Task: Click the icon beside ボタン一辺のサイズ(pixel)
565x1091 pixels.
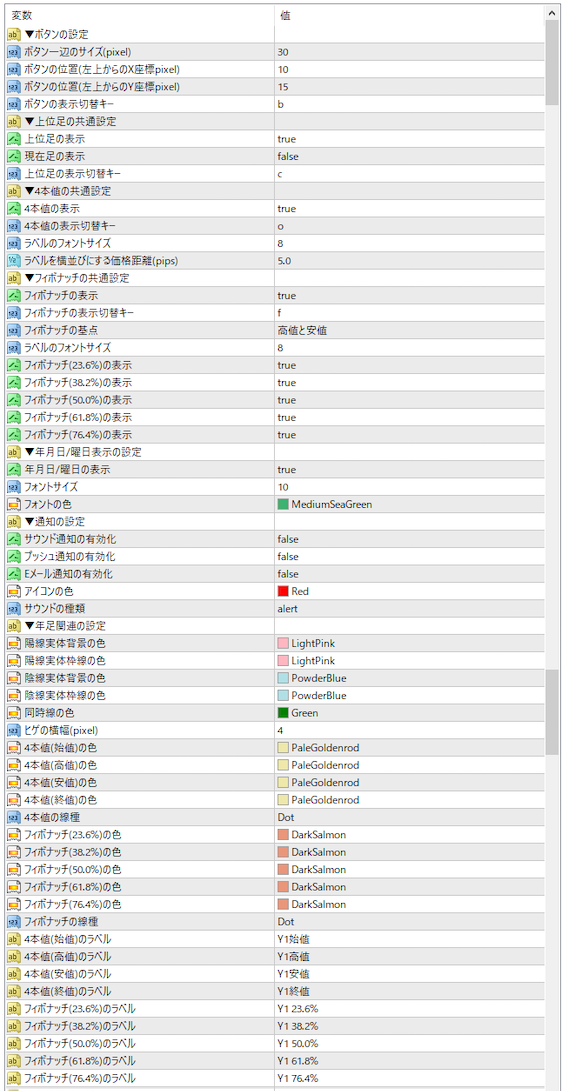Action: coord(14,52)
